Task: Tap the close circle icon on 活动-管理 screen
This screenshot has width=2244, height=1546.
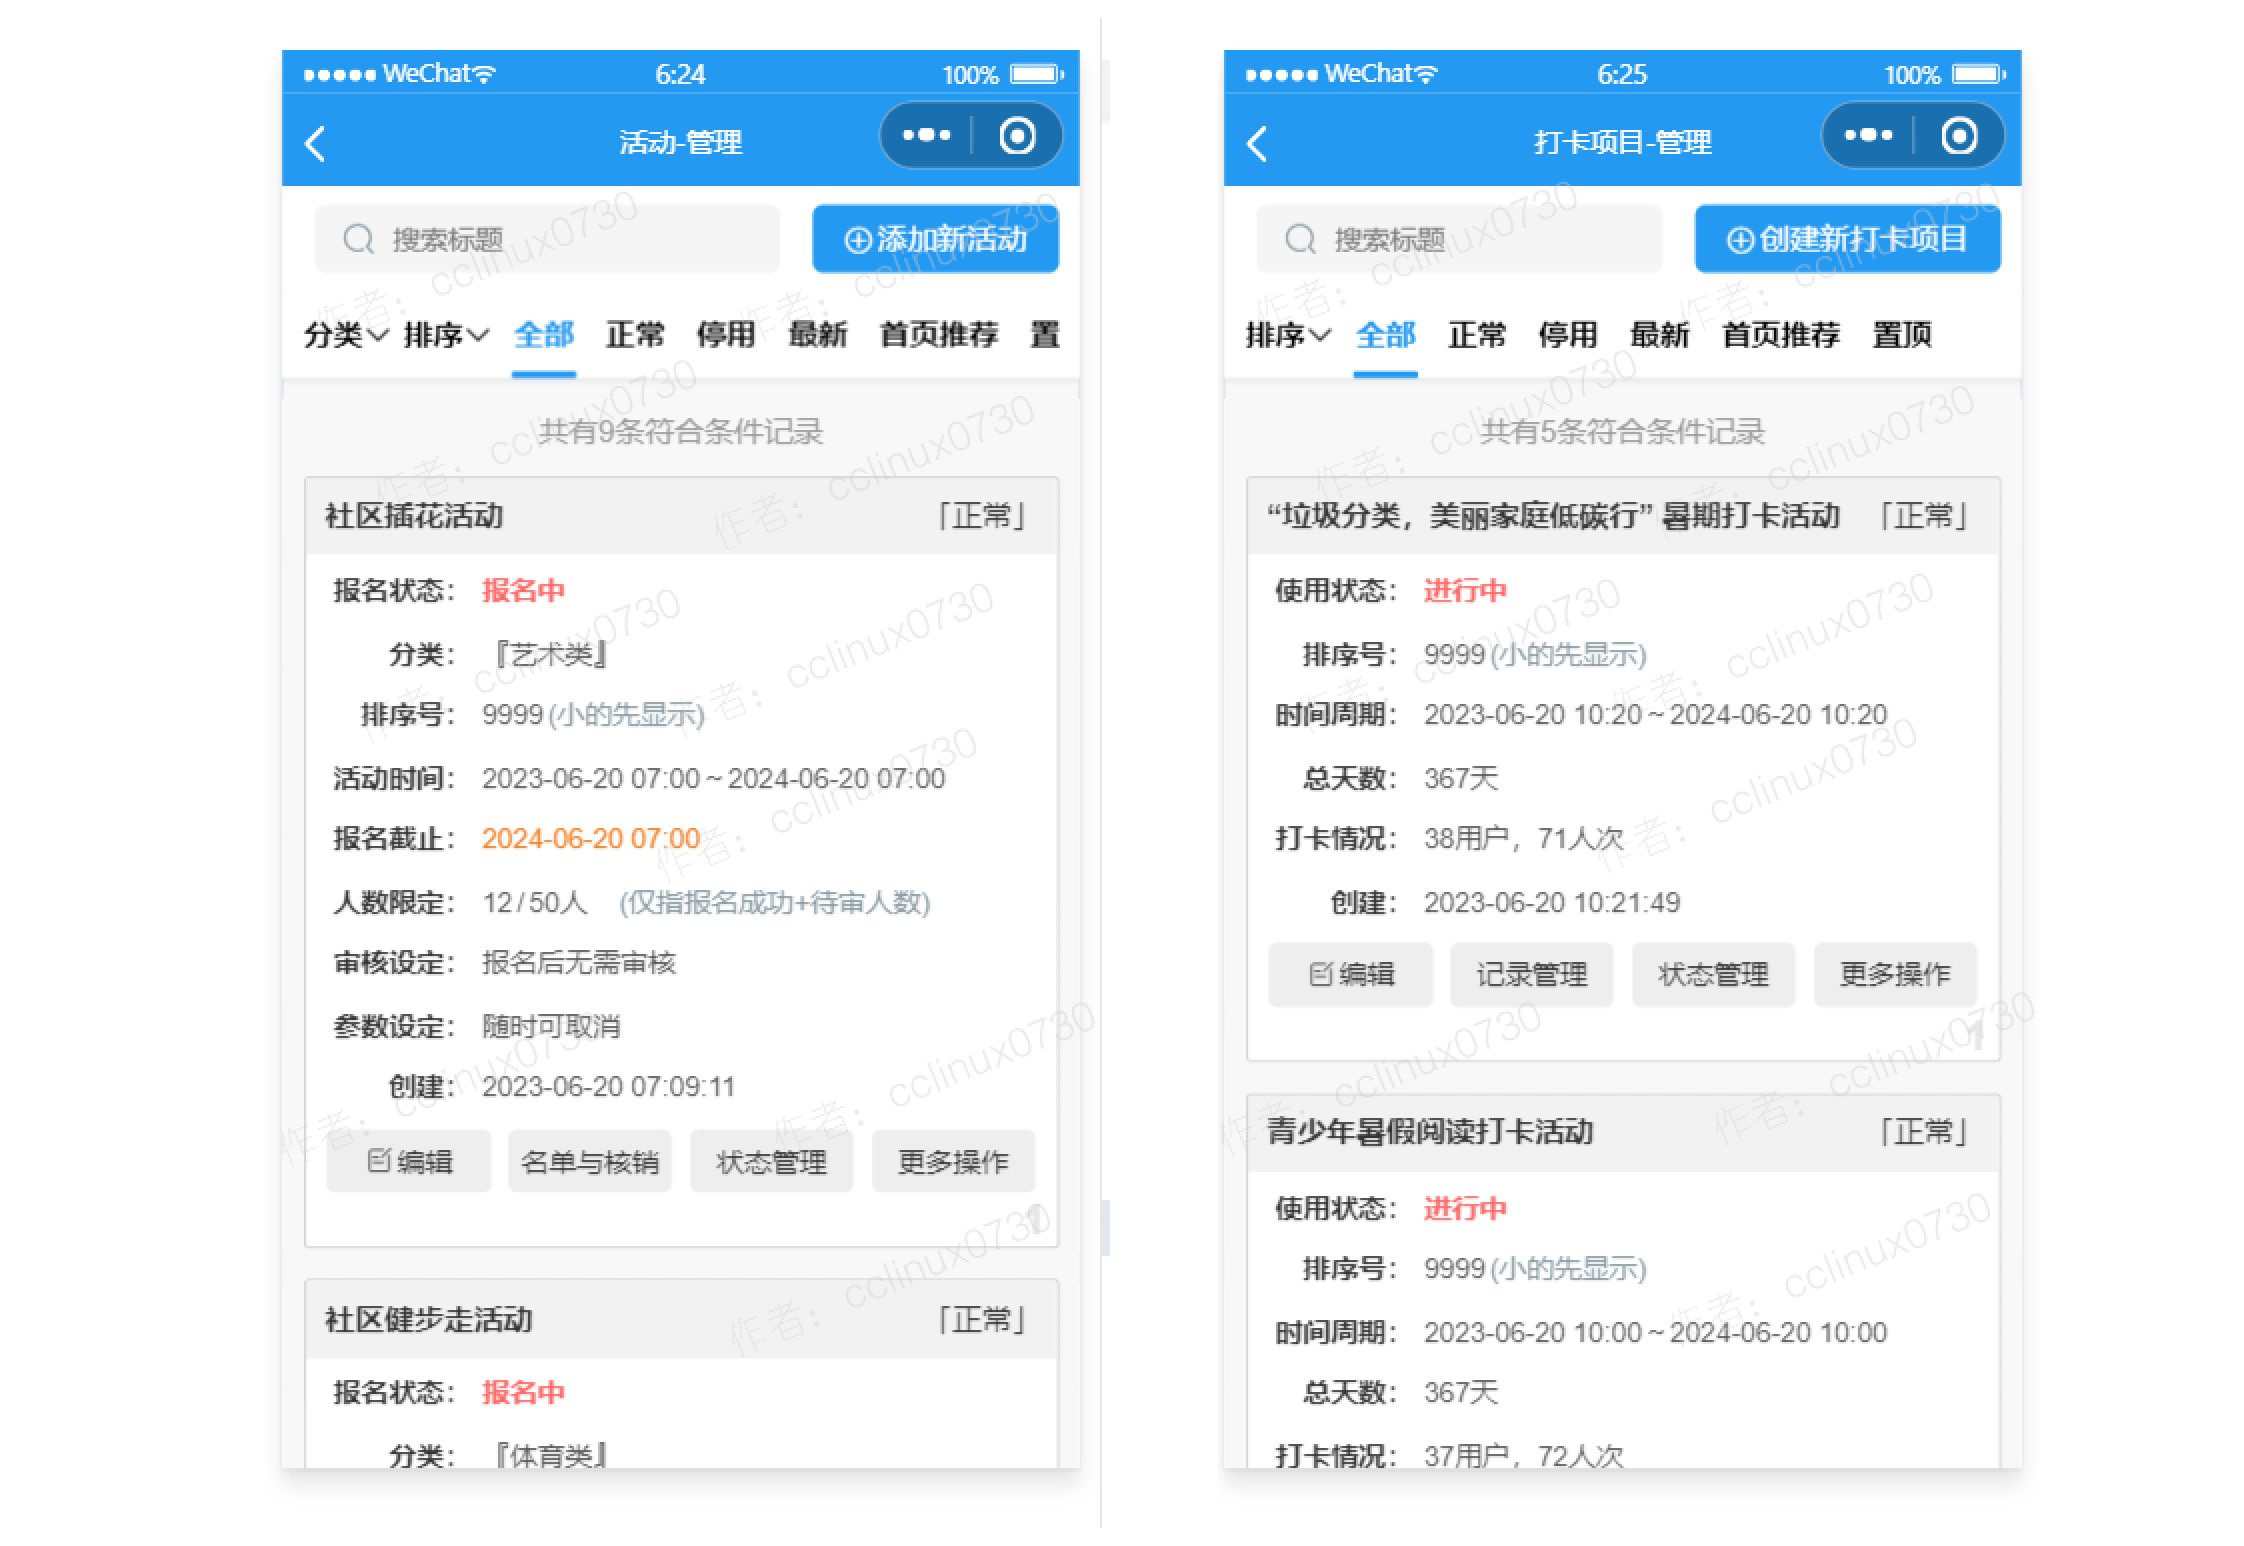Action: (1017, 136)
